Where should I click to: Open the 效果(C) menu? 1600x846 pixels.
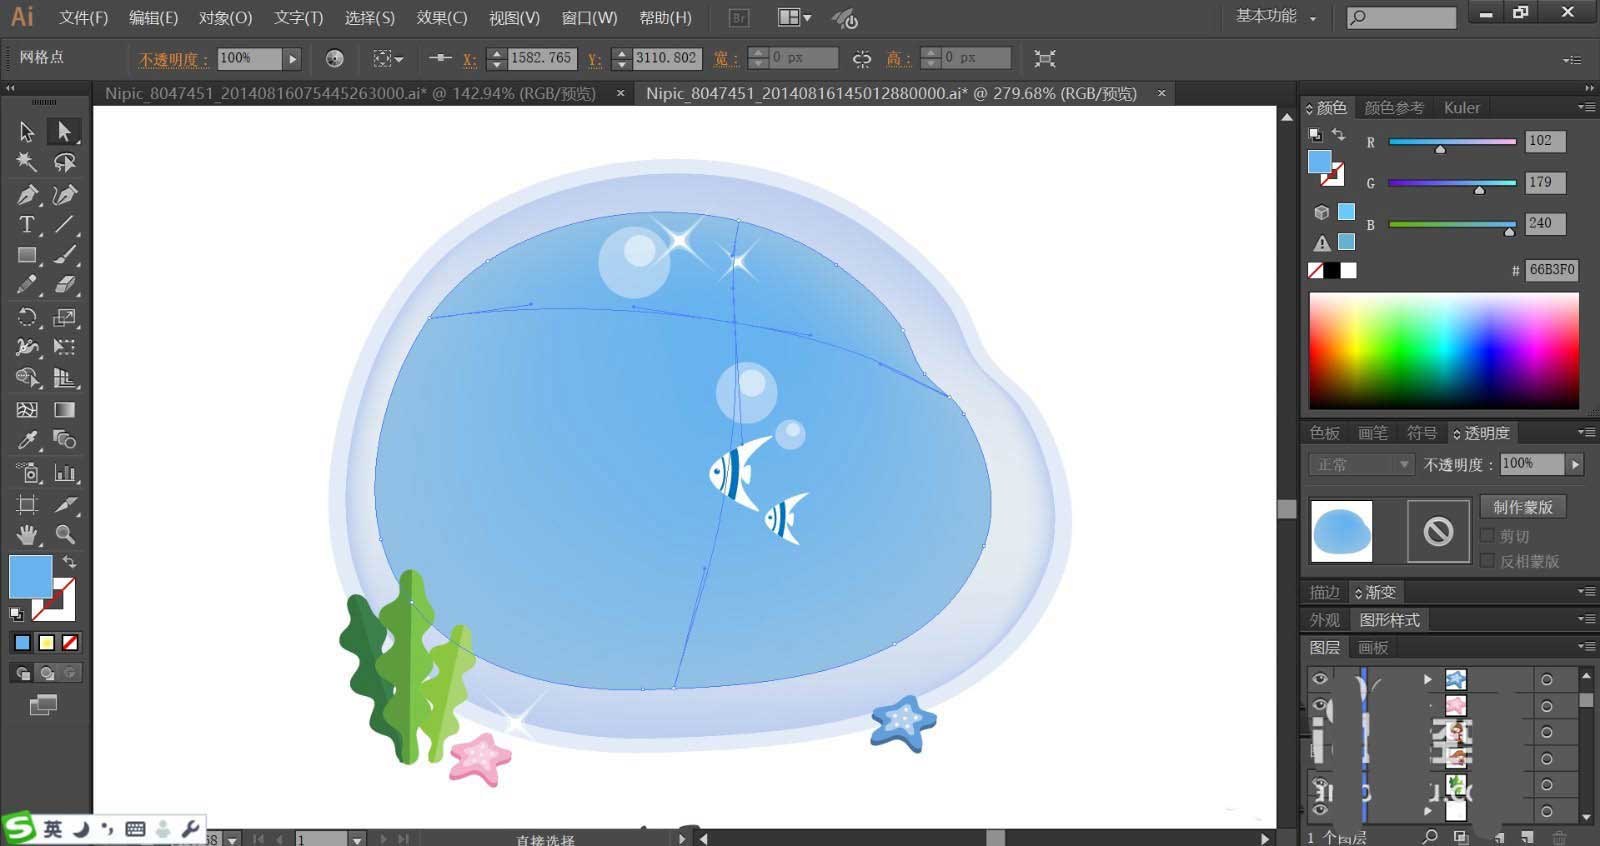pyautogui.click(x=441, y=18)
